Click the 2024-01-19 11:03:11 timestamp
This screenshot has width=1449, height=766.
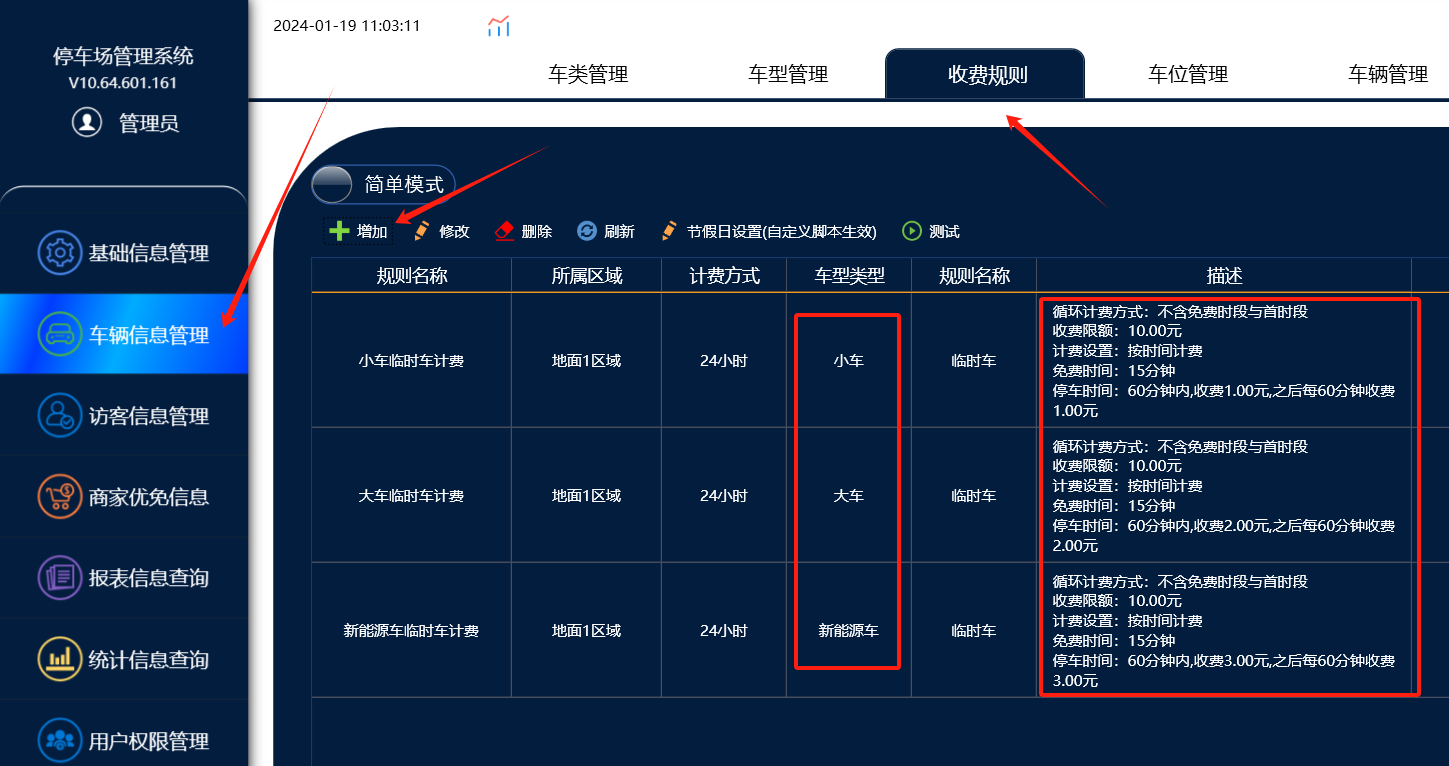[x=347, y=26]
